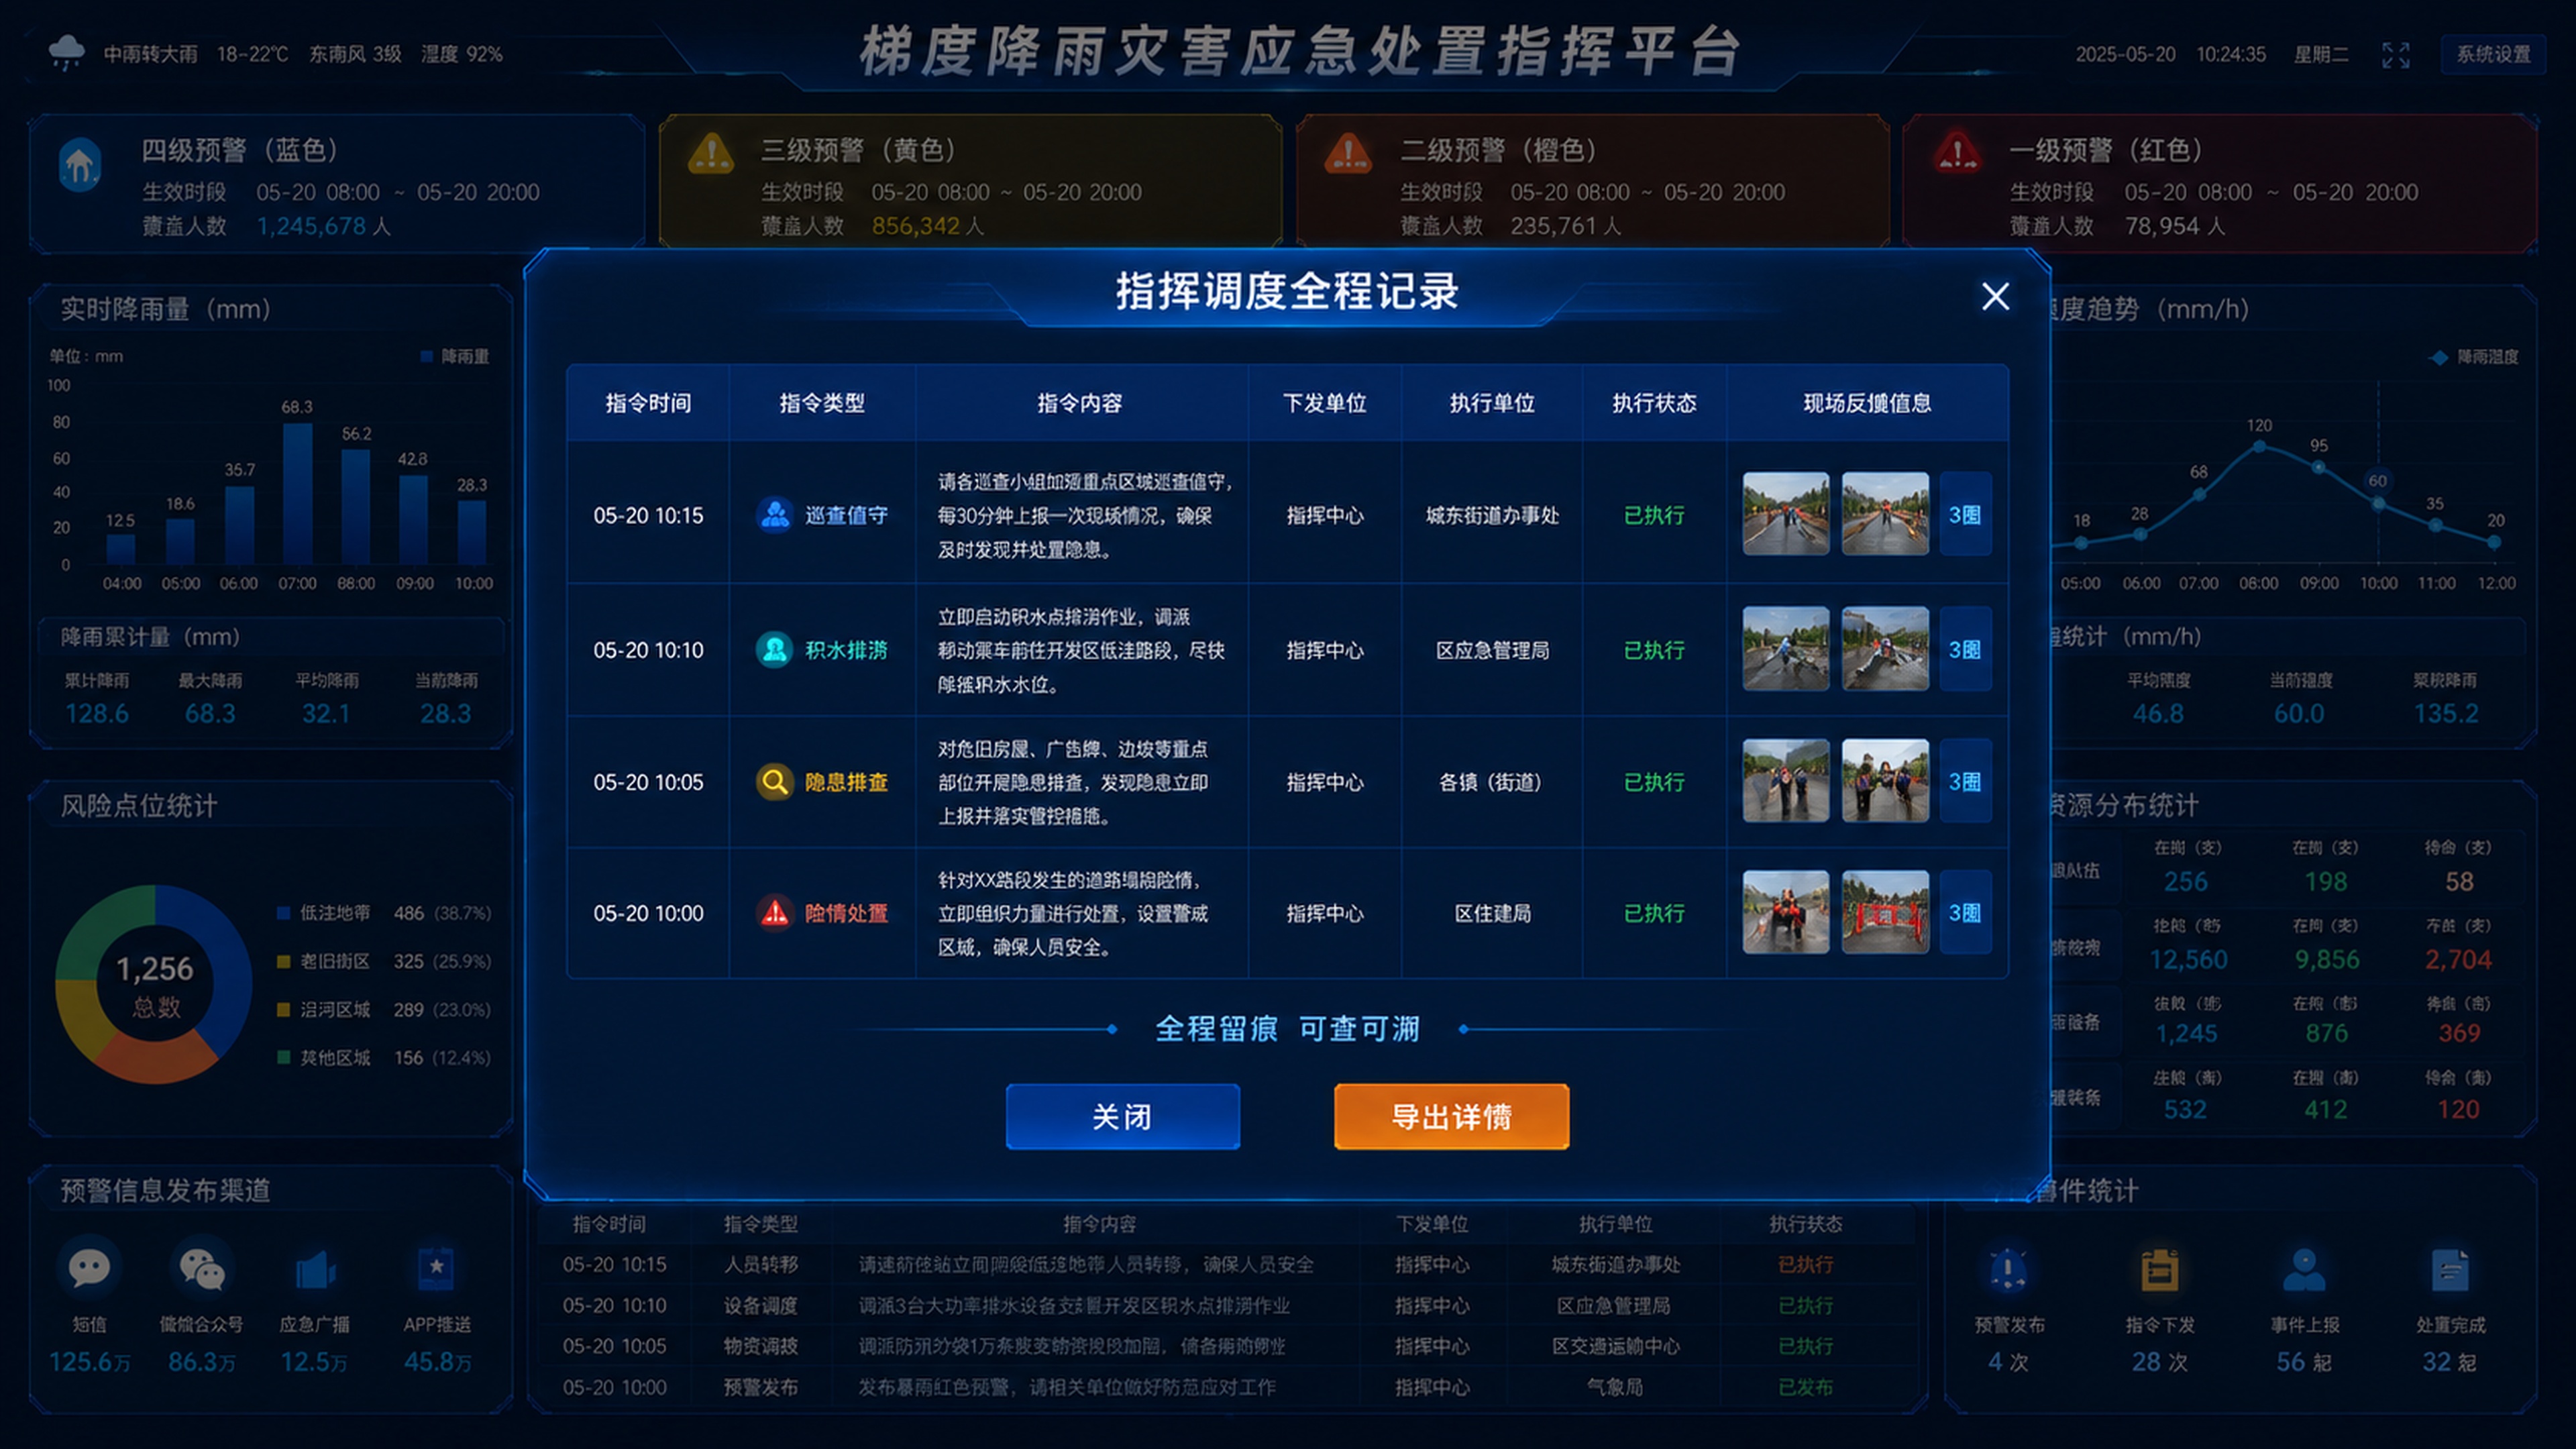Click 老旧街区 legend color swatch

click(x=283, y=961)
